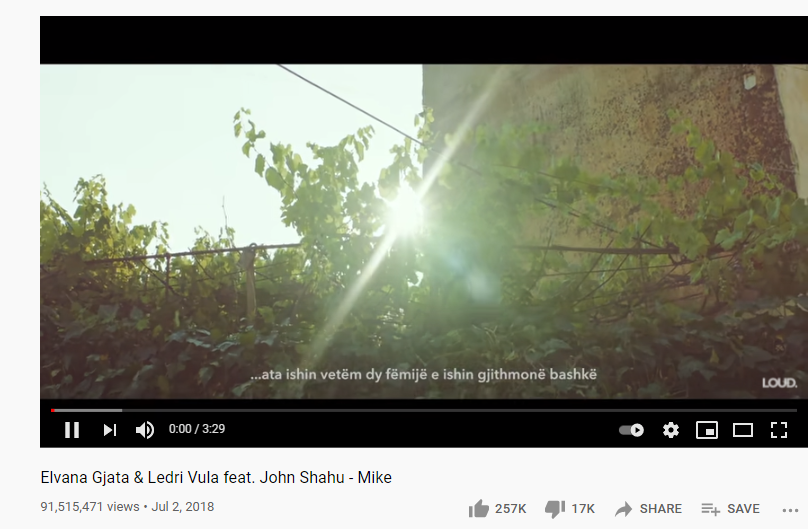This screenshot has width=808, height=529.
Task: Pause the video playback
Action: tap(72, 430)
